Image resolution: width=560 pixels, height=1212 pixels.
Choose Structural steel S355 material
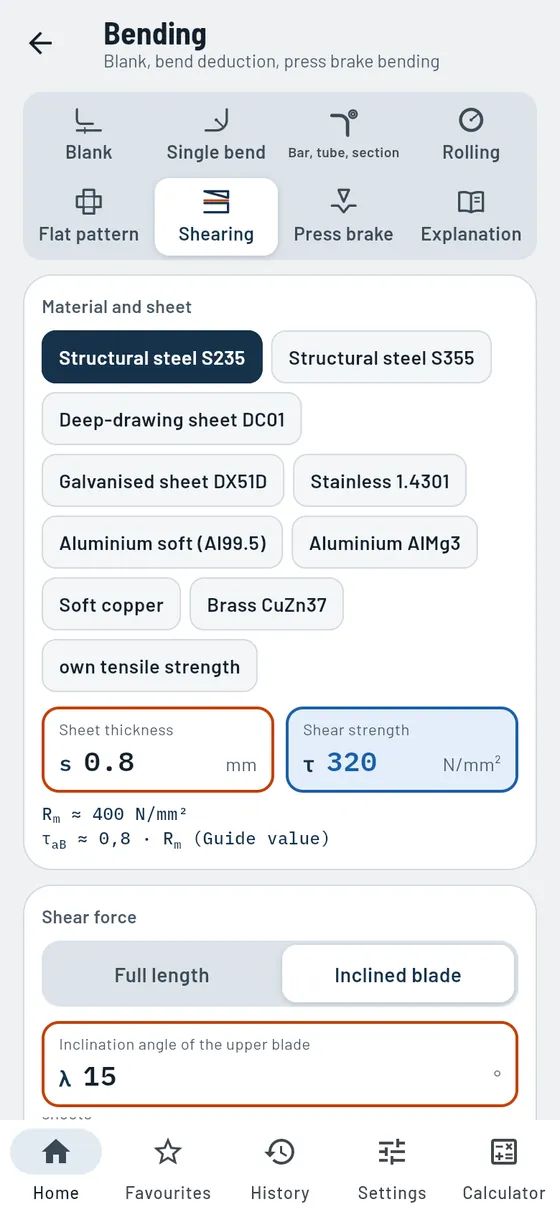pyautogui.click(x=381, y=357)
